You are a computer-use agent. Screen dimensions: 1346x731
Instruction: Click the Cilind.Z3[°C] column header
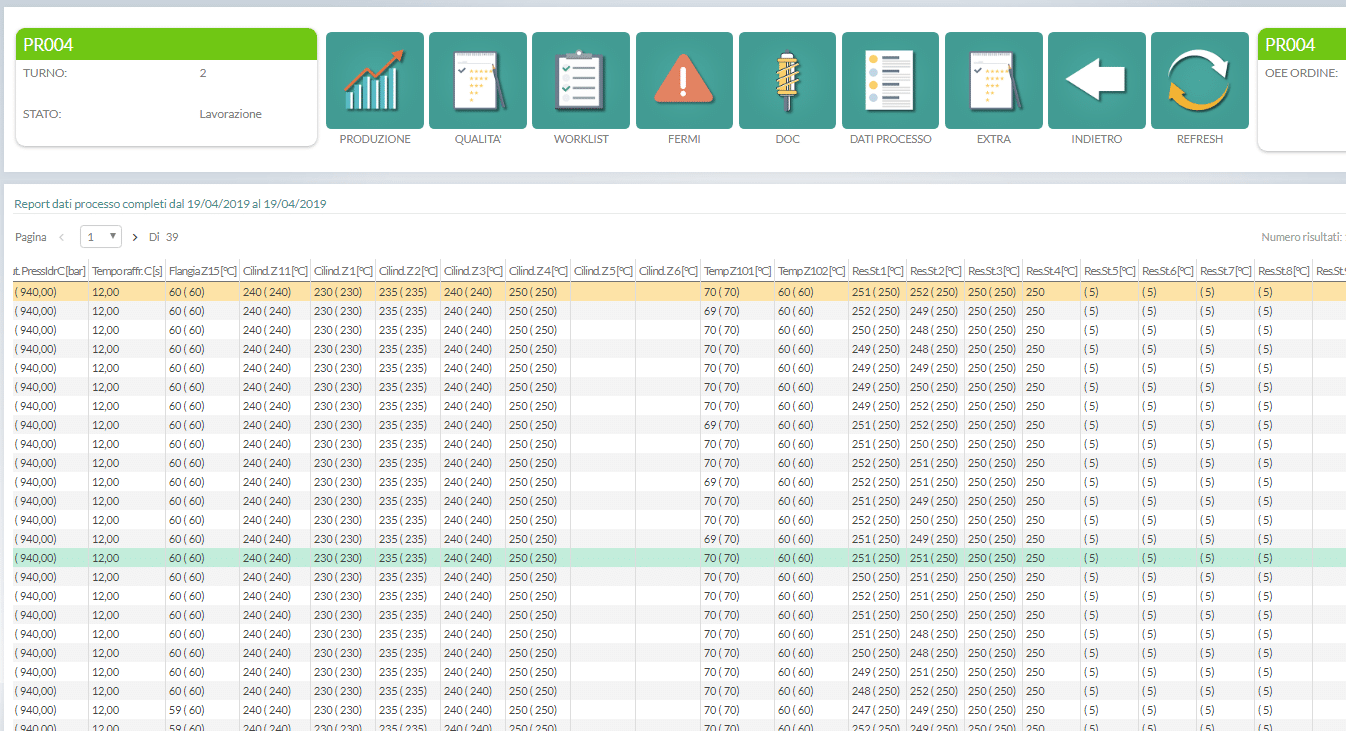[x=473, y=271]
